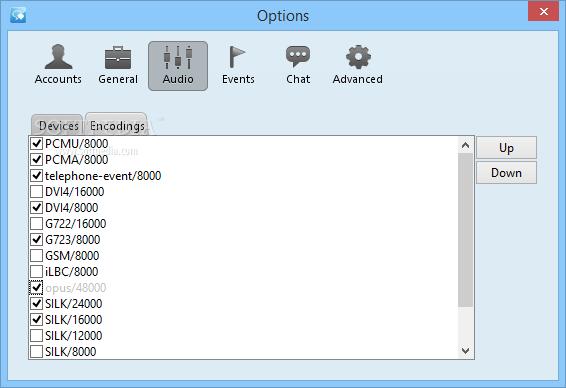Move selected encoding Down
The width and height of the screenshot is (566, 388).
coord(506,173)
